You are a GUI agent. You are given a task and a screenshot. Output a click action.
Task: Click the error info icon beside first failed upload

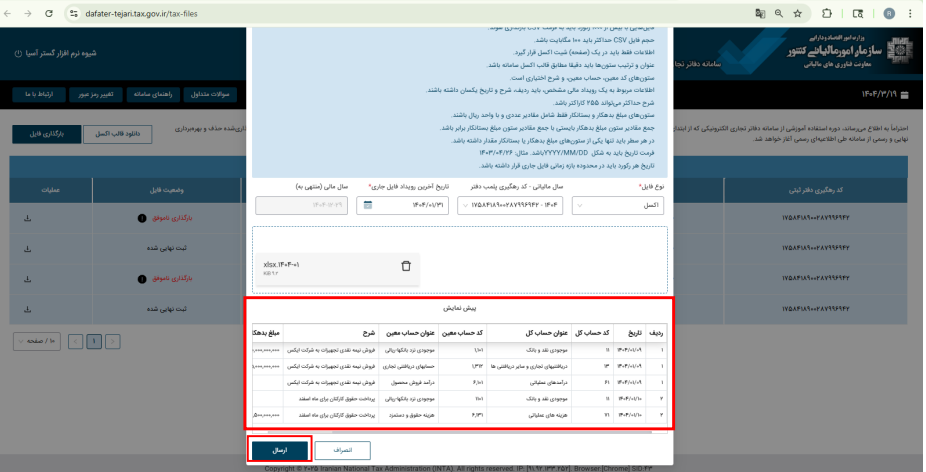click(142, 218)
